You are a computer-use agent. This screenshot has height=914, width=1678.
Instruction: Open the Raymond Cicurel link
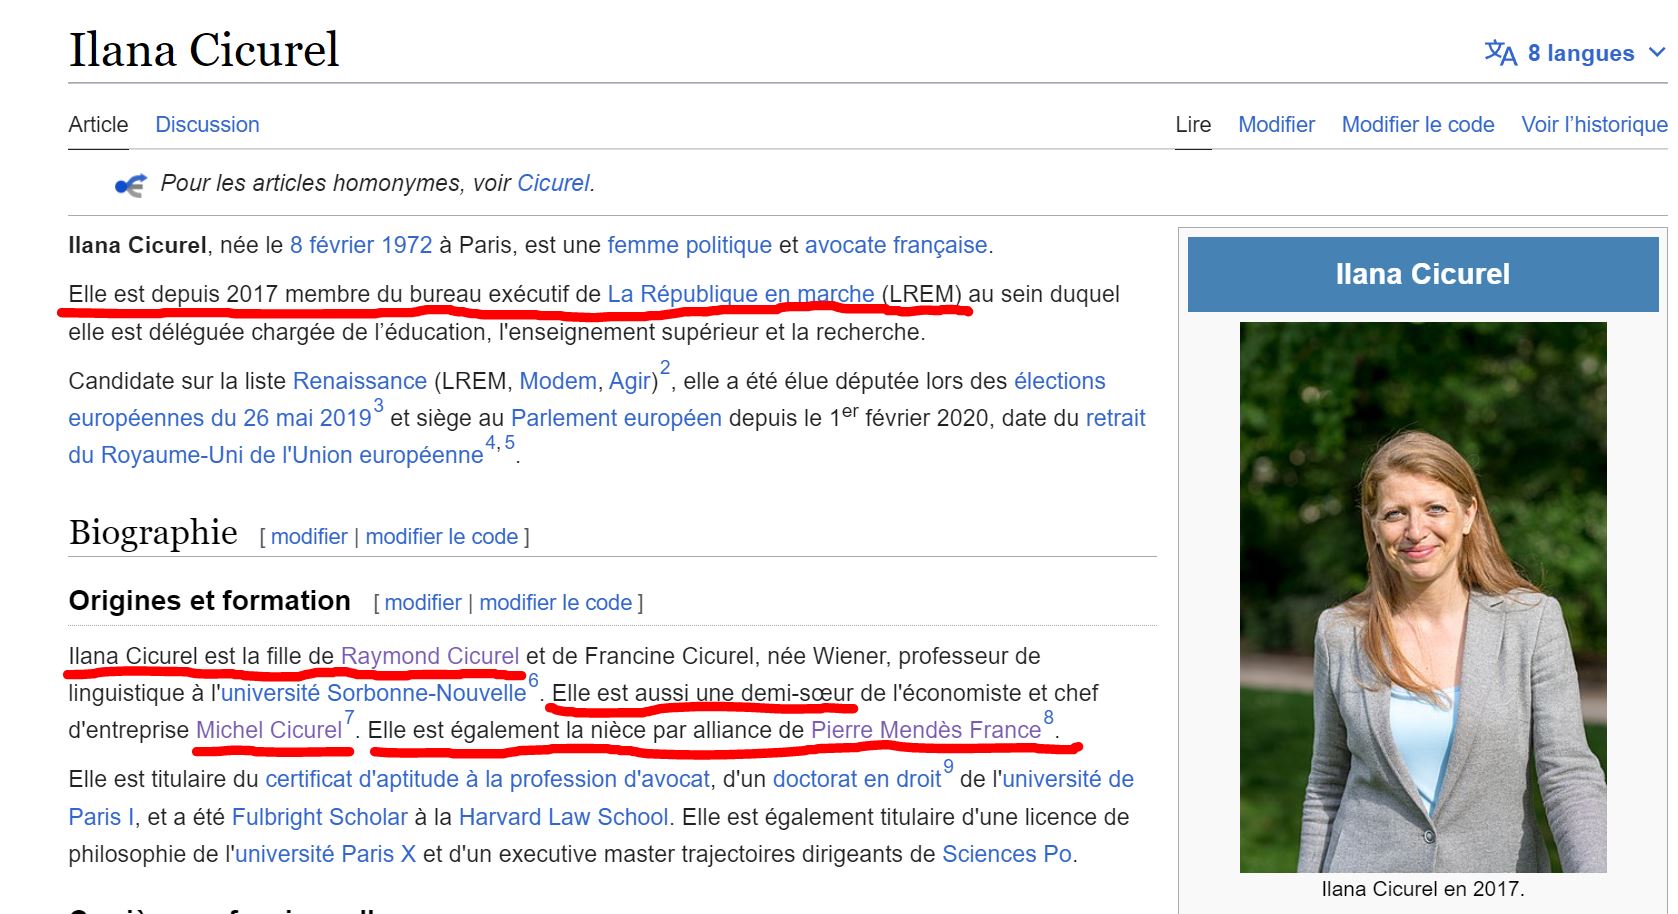click(430, 656)
